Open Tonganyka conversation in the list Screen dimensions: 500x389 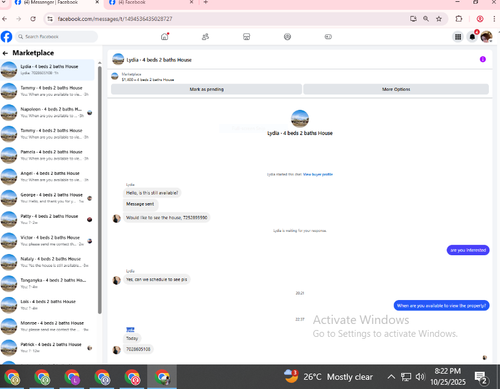pos(47,283)
